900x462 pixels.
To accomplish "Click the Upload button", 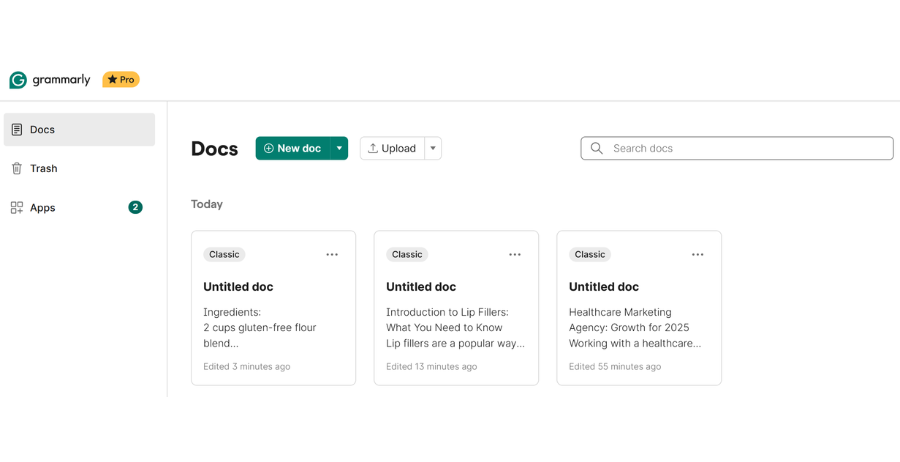I will tap(392, 148).
